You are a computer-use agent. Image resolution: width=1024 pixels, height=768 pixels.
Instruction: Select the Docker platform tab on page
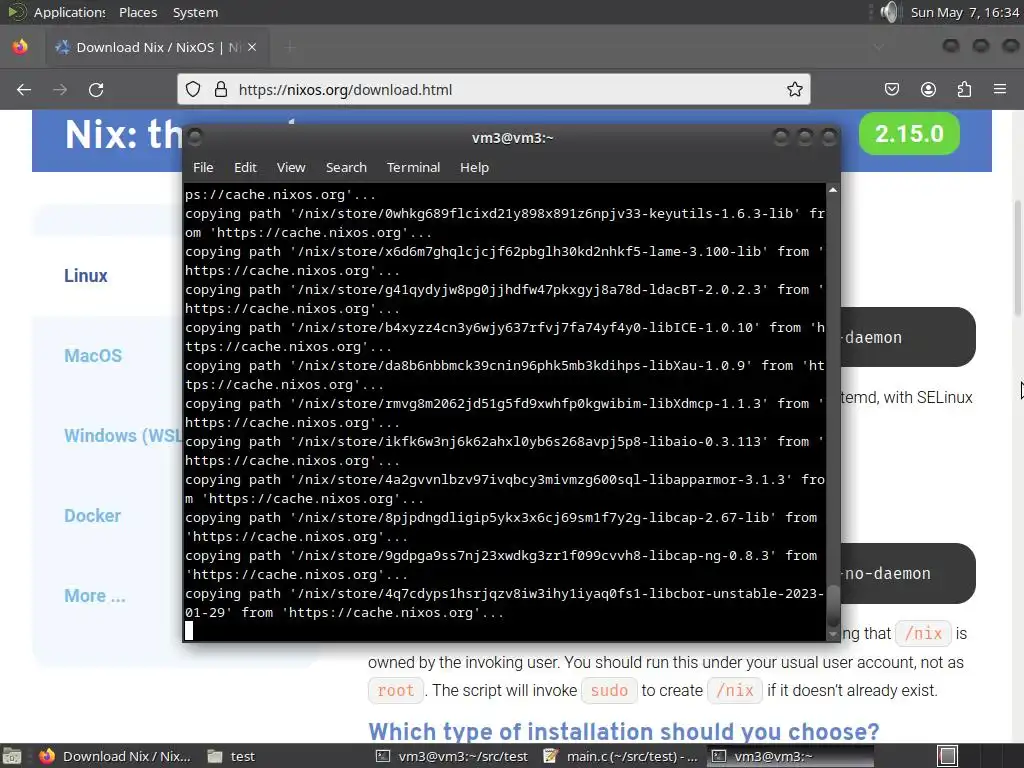(x=92, y=515)
